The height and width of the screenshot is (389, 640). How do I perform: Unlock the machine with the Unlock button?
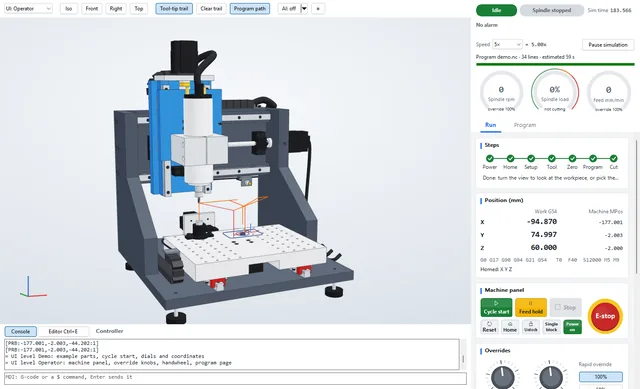pyautogui.click(x=531, y=327)
